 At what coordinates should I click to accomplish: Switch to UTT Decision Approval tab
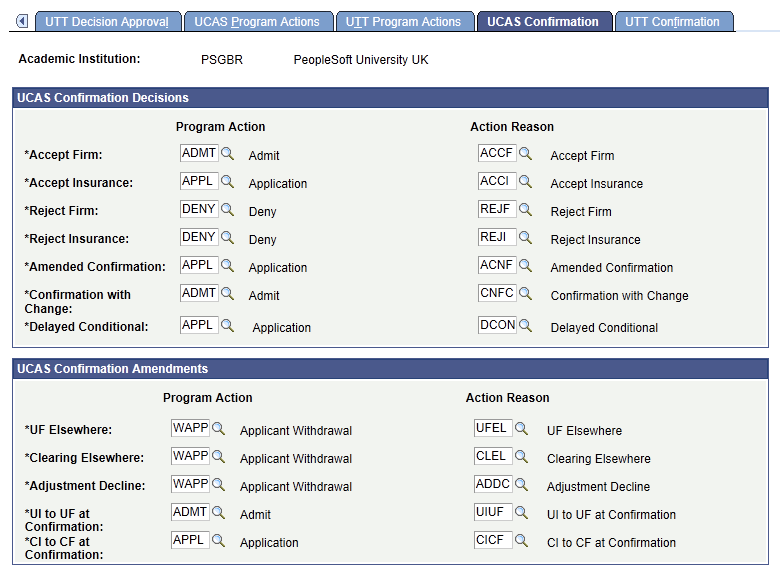point(108,21)
